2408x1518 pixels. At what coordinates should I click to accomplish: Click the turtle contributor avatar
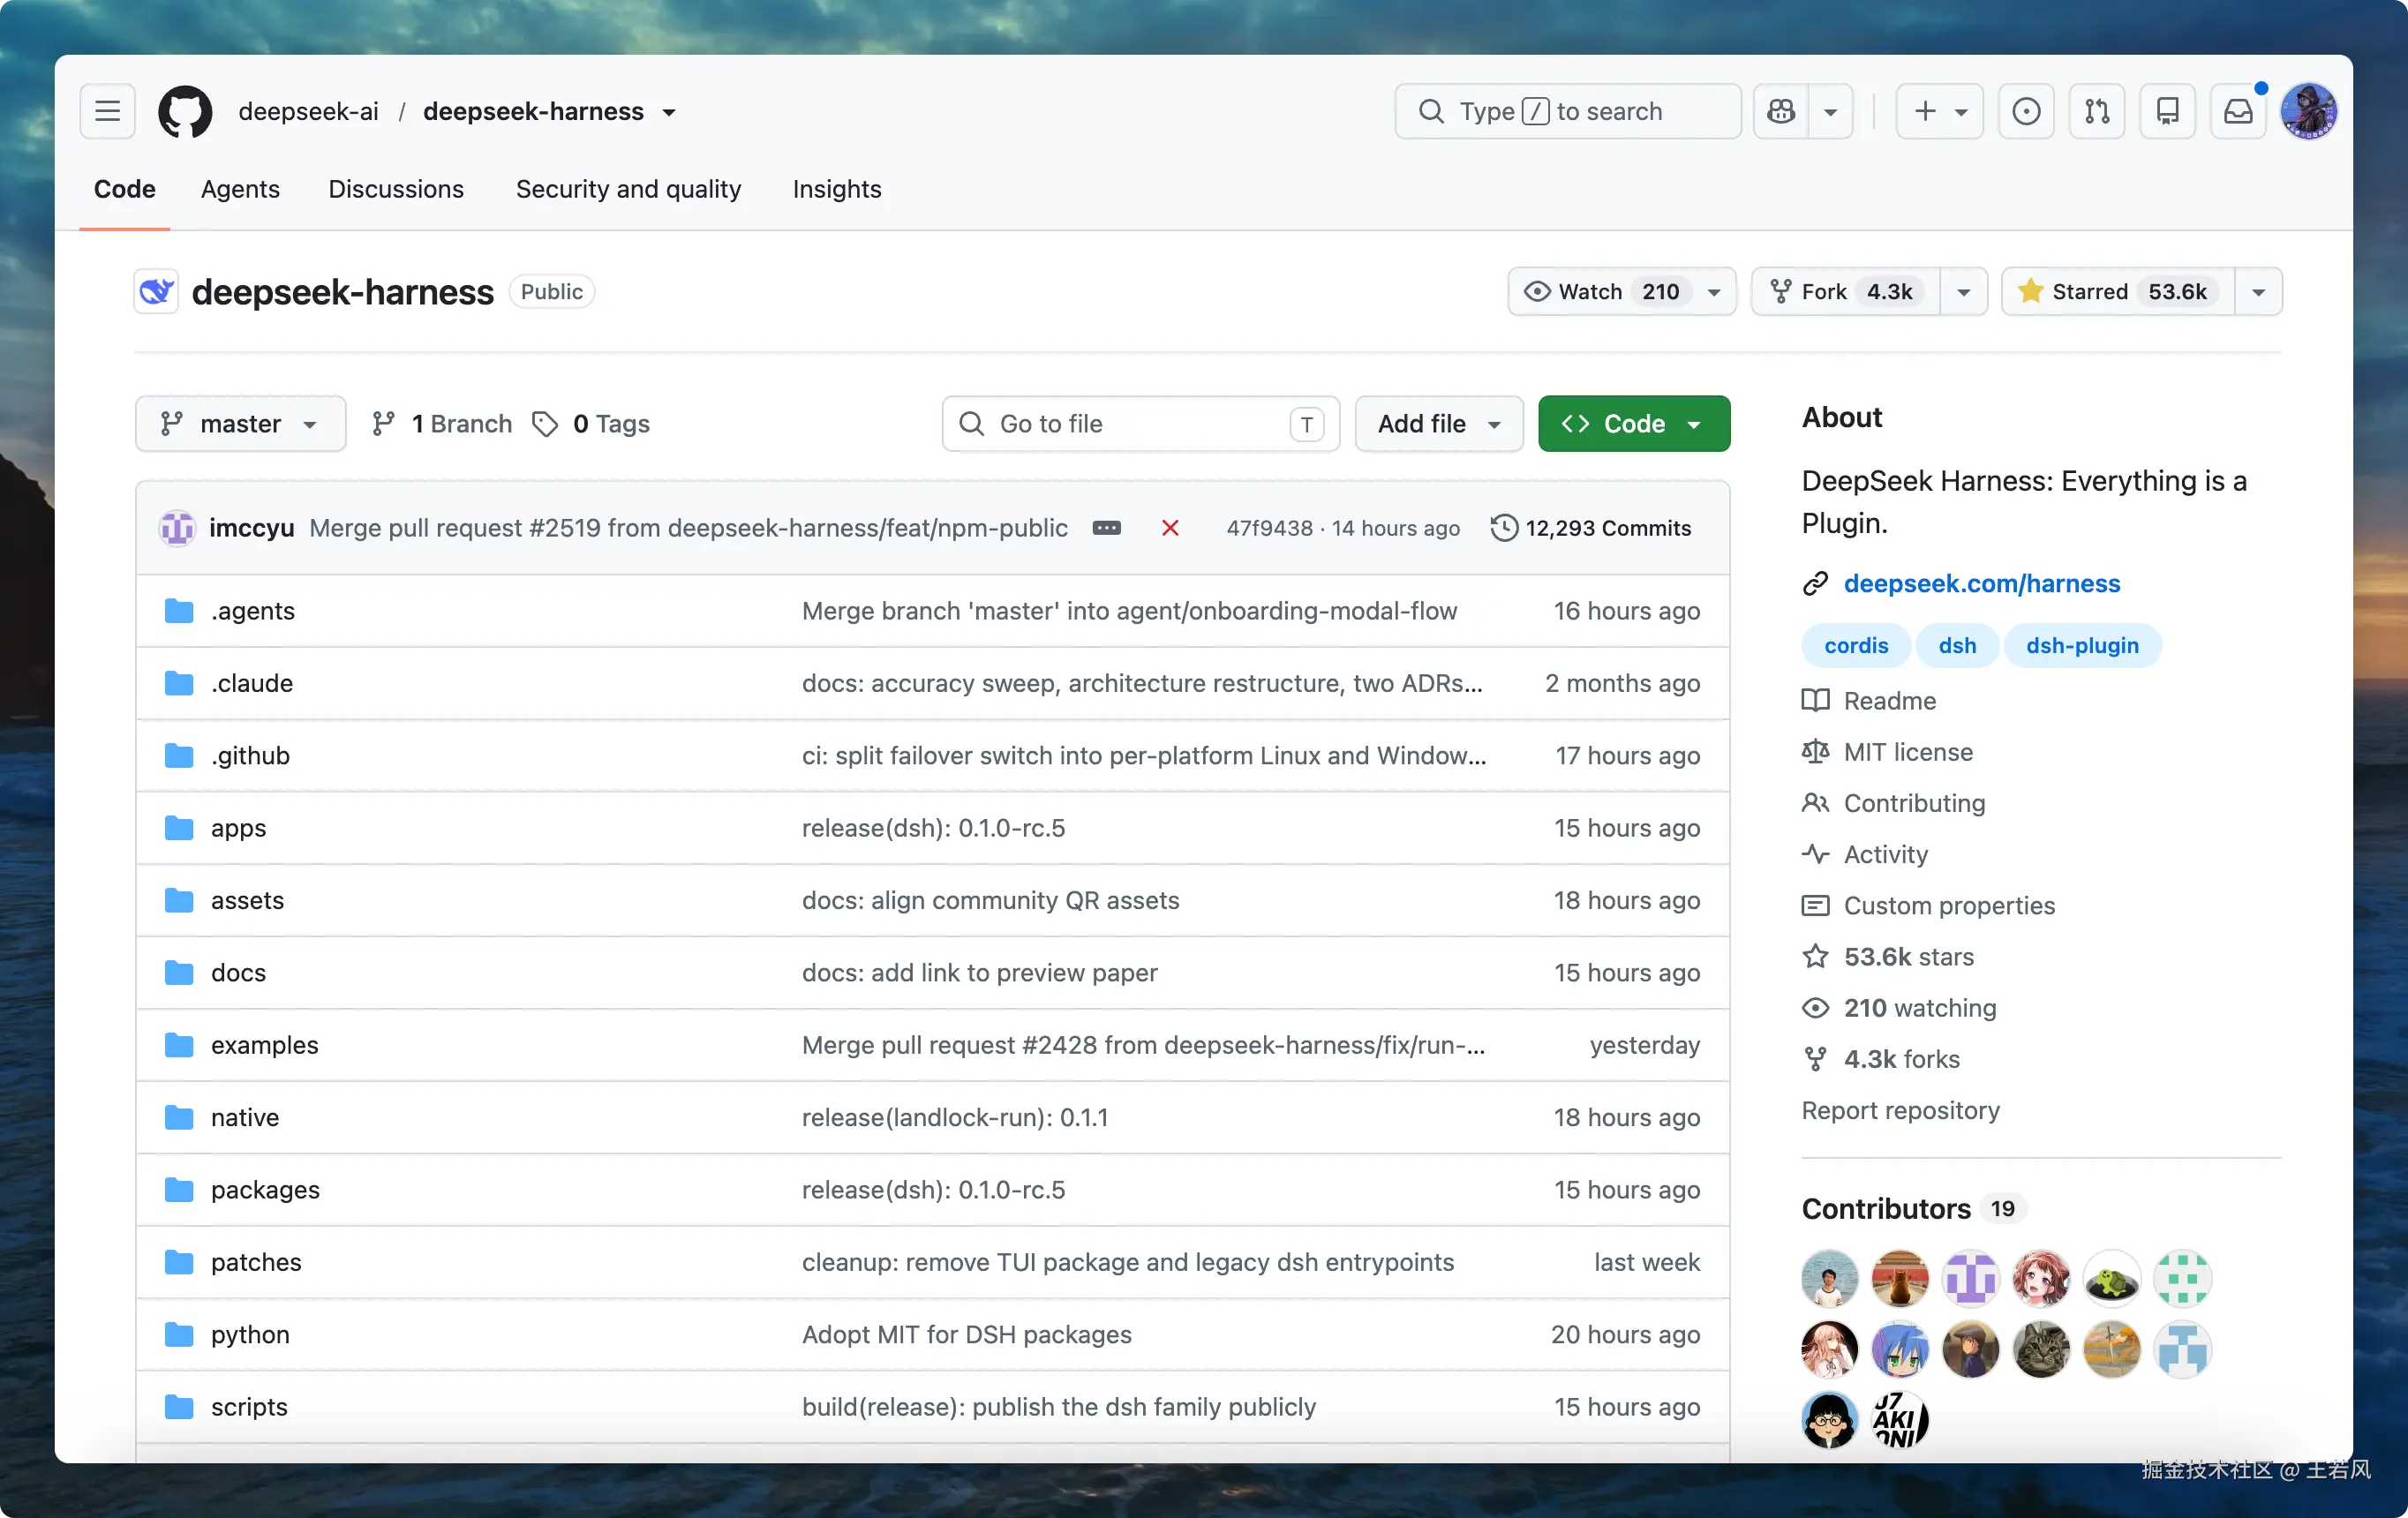(2111, 1279)
